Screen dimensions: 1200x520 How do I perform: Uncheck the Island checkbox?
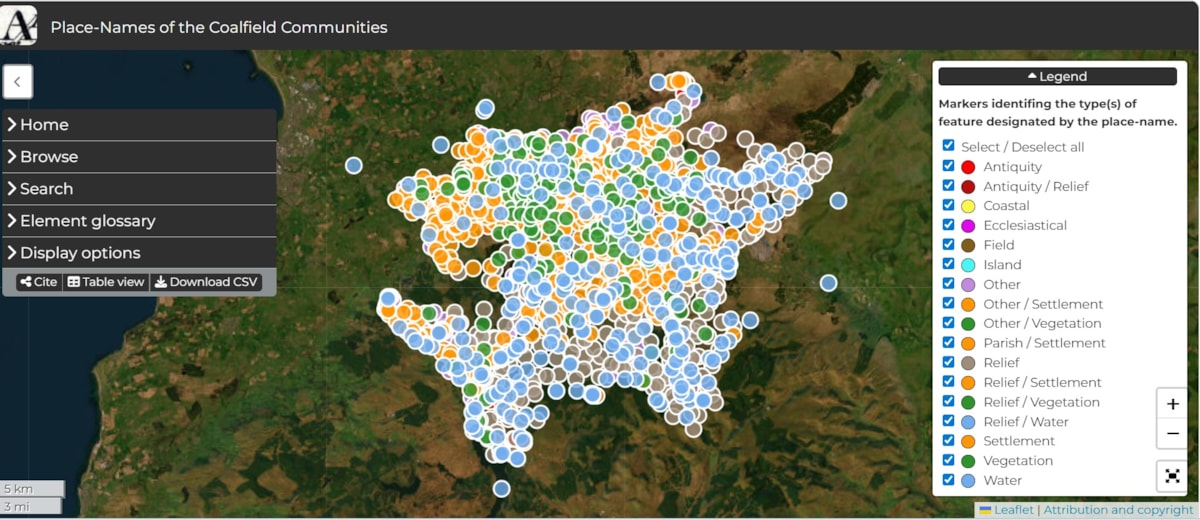tap(948, 264)
